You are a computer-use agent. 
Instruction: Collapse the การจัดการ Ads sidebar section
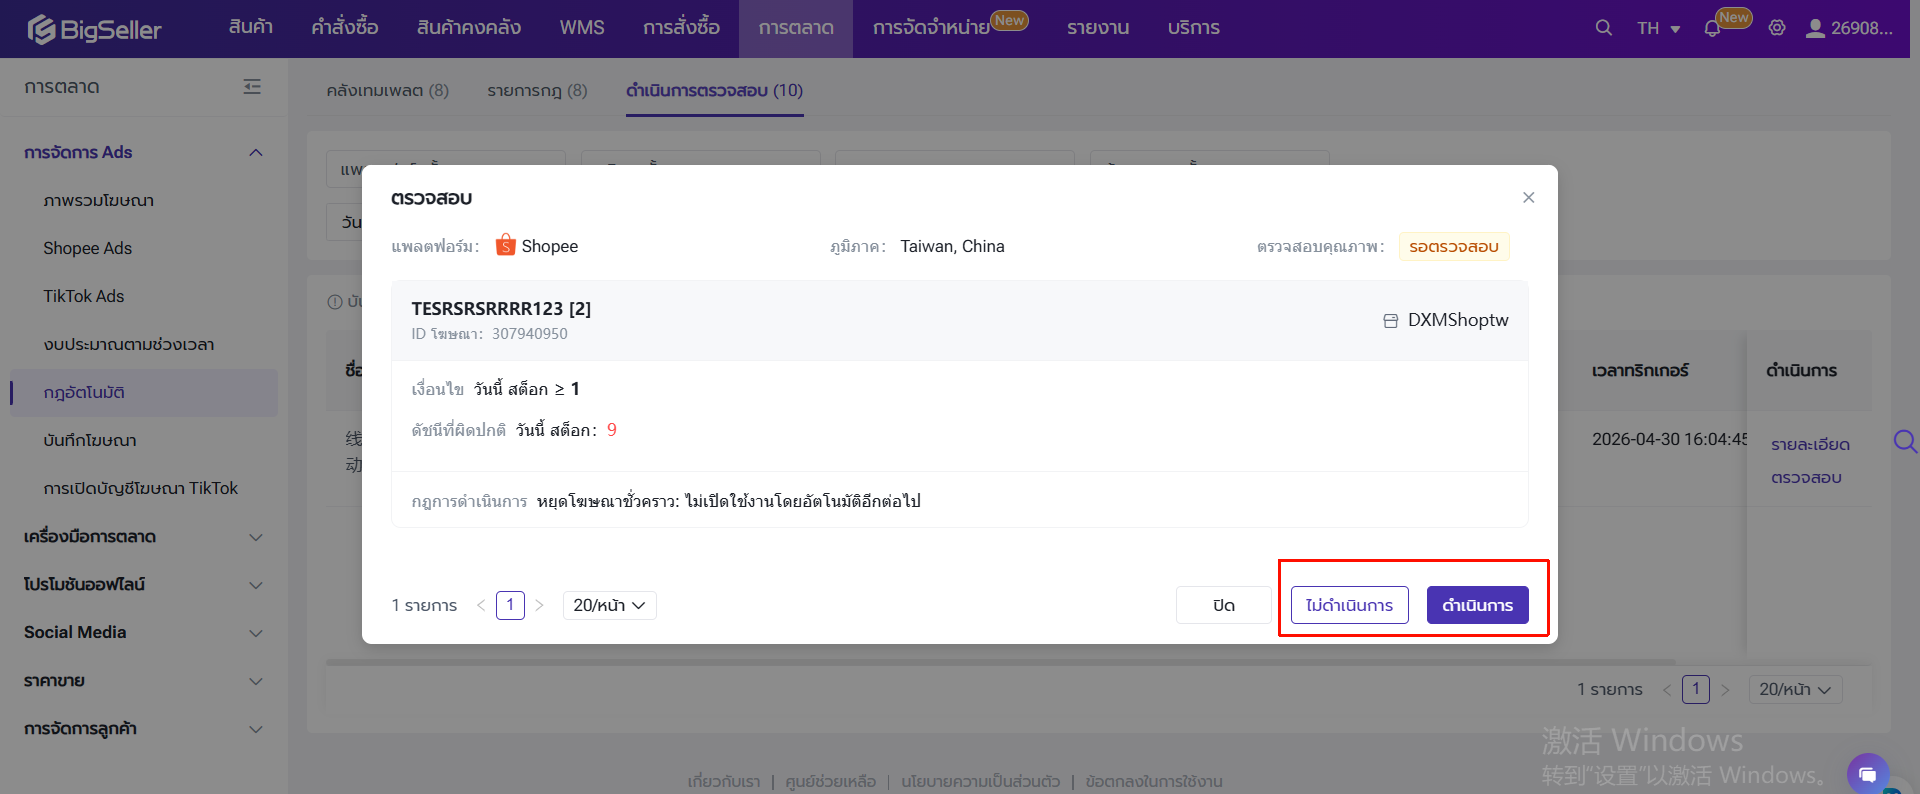[255, 152]
